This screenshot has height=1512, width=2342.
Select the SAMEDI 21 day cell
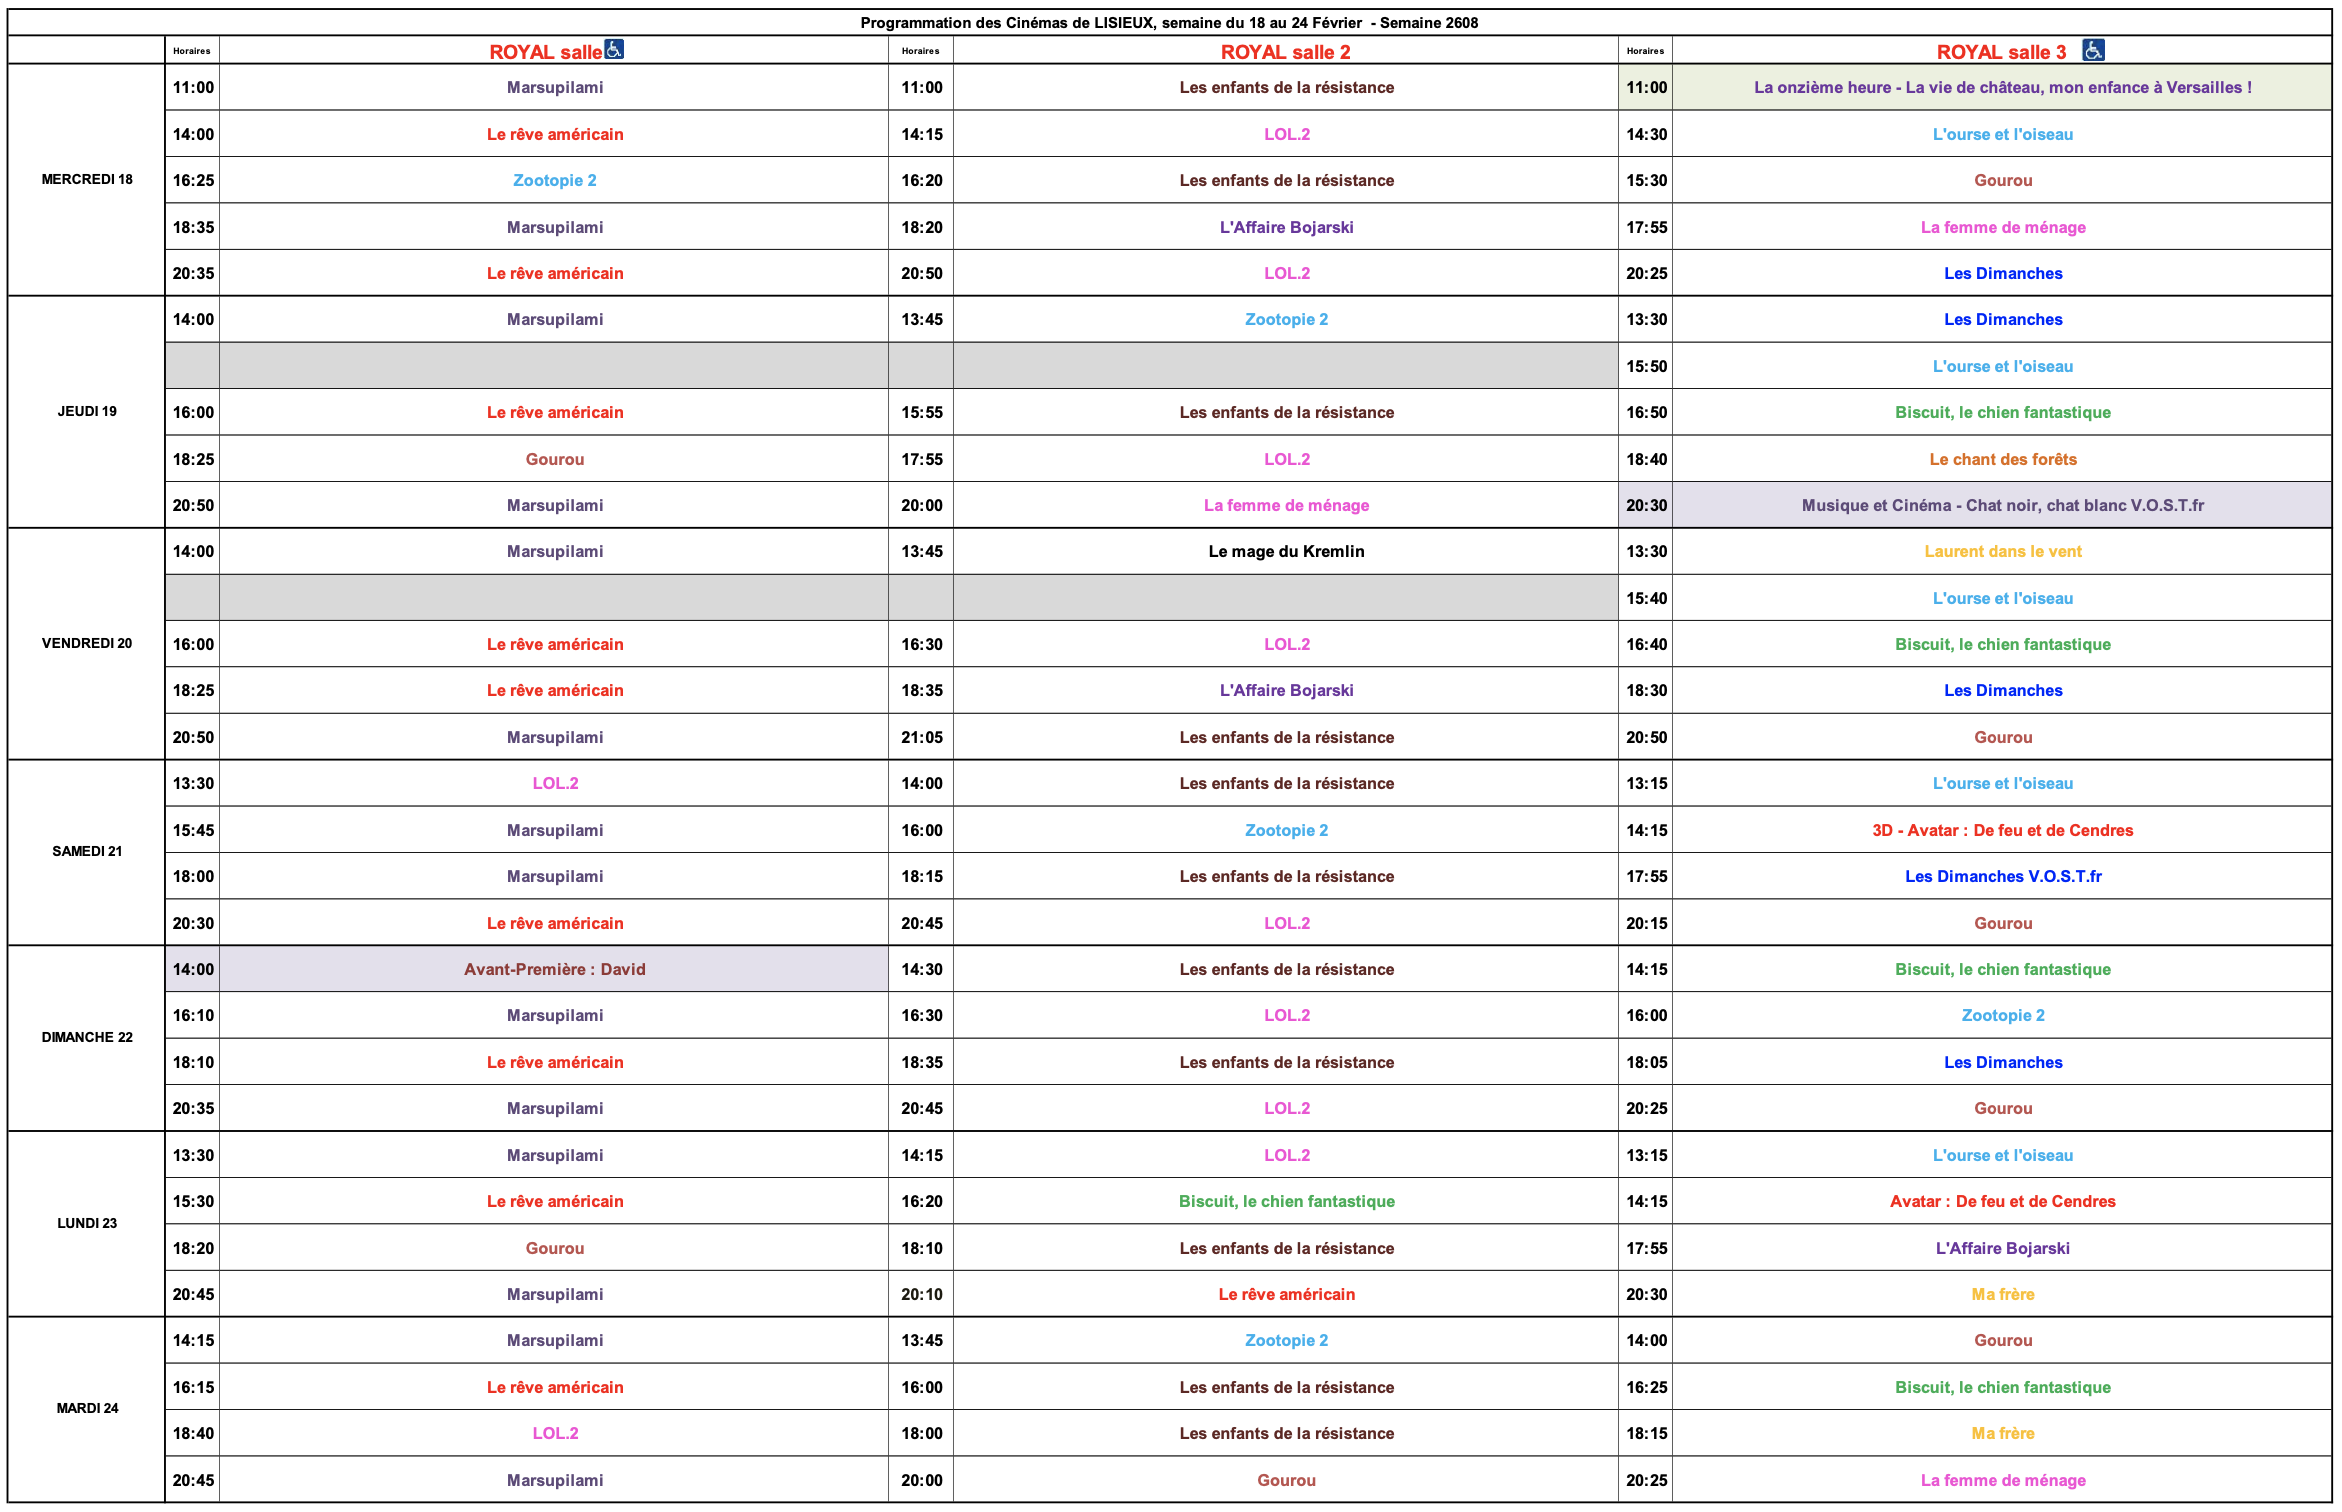click(x=87, y=852)
